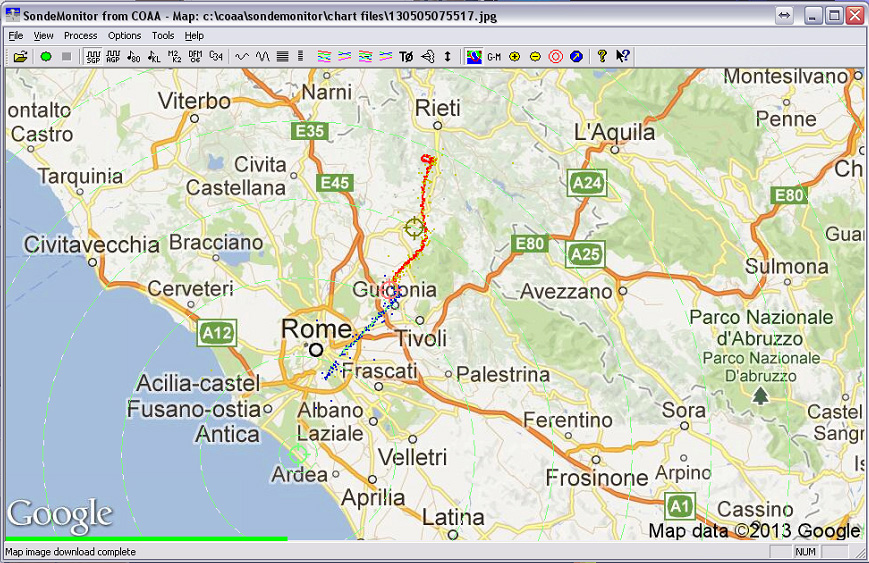Viewport: 869px width, 563px height.
Task: Open the View menu
Action: pos(43,35)
